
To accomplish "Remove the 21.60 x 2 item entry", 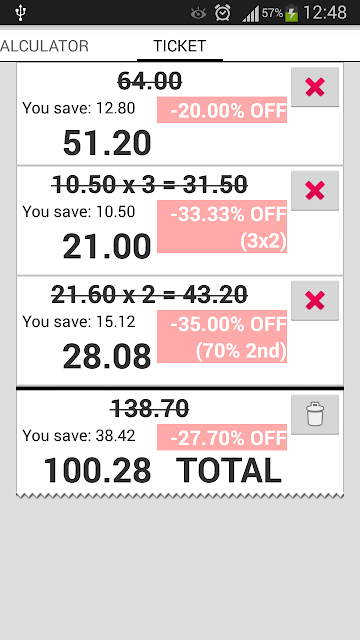I will (x=315, y=300).
